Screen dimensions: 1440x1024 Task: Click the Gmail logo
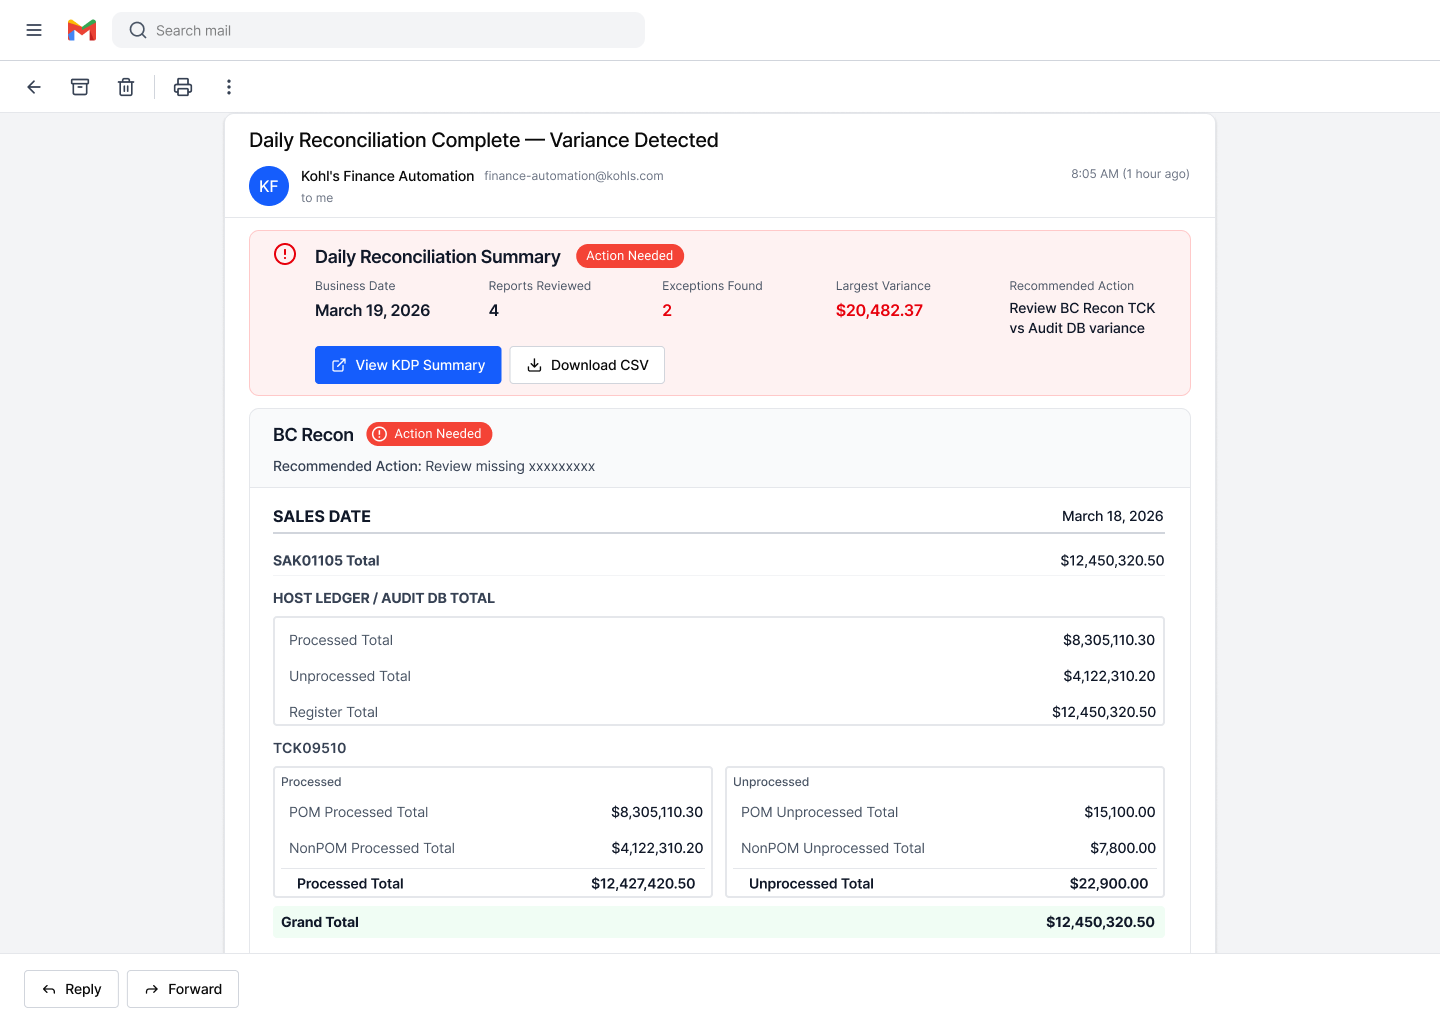point(82,30)
